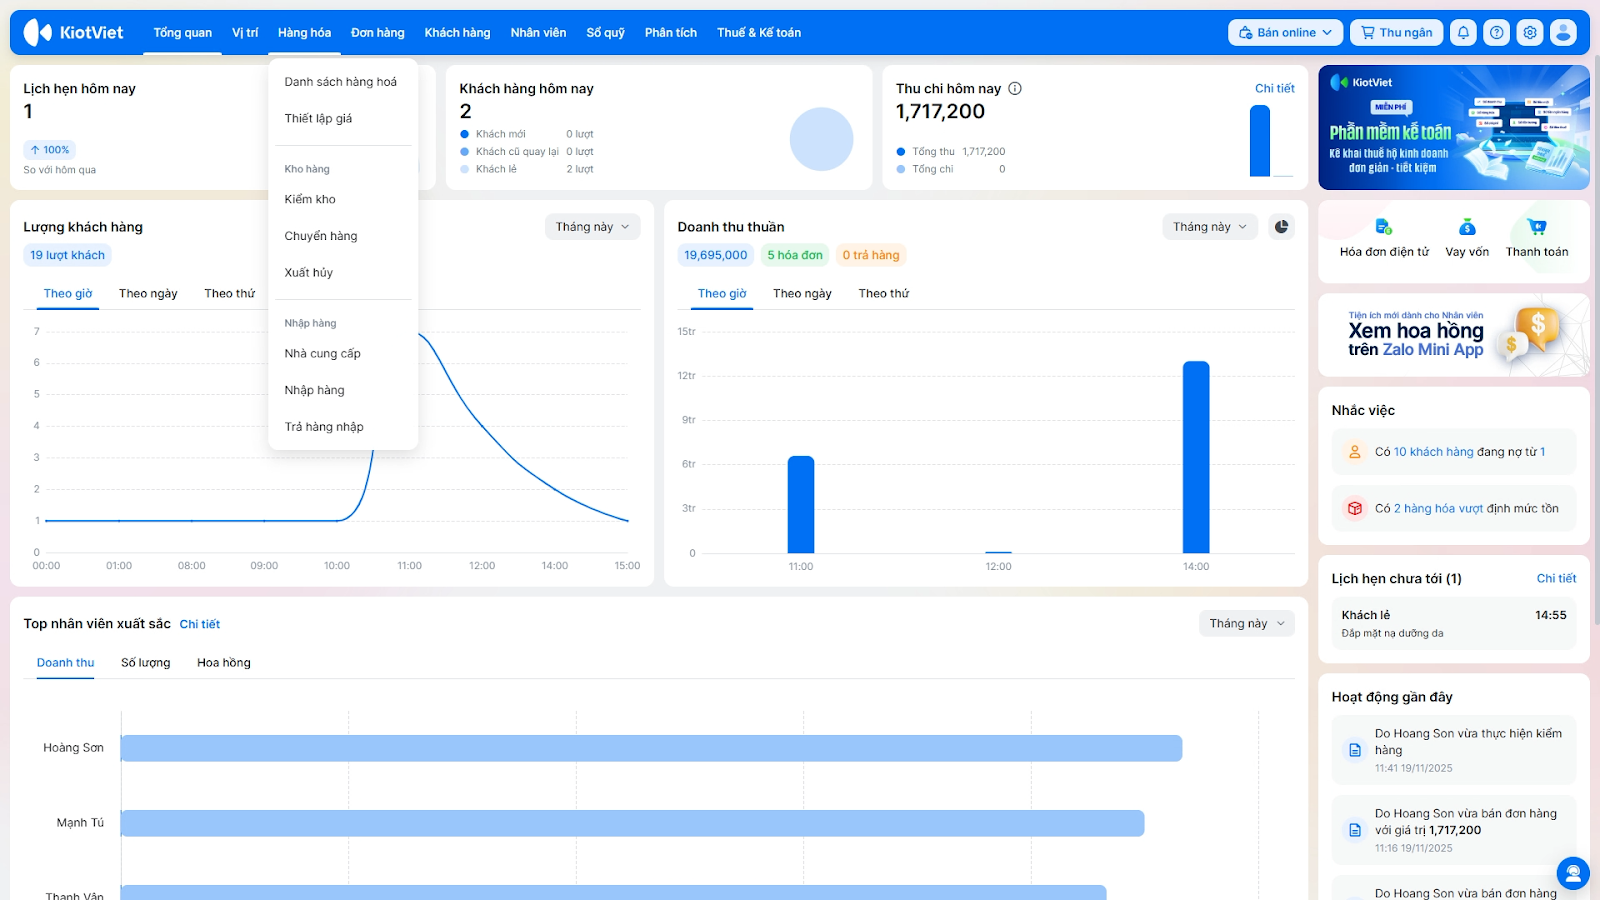This screenshot has height=900, width=1600.
Task: Open the Phần mềm kế toán banner
Action: [x=1454, y=127]
